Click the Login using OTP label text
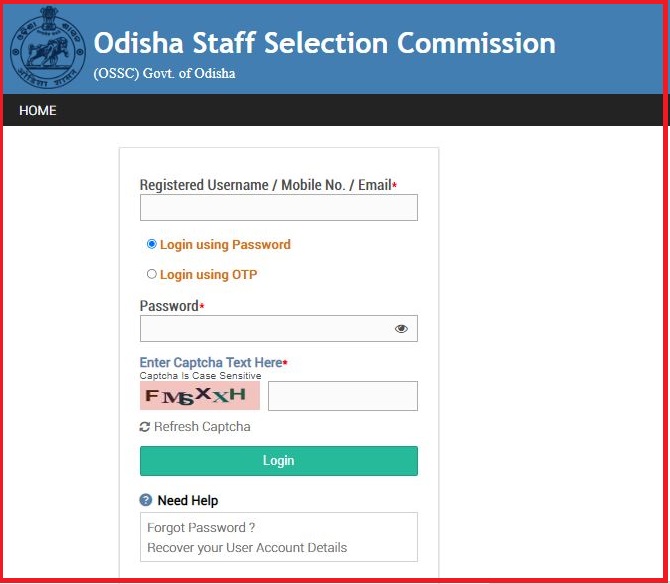This screenshot has width=670, height=584. tap(209, 274)
